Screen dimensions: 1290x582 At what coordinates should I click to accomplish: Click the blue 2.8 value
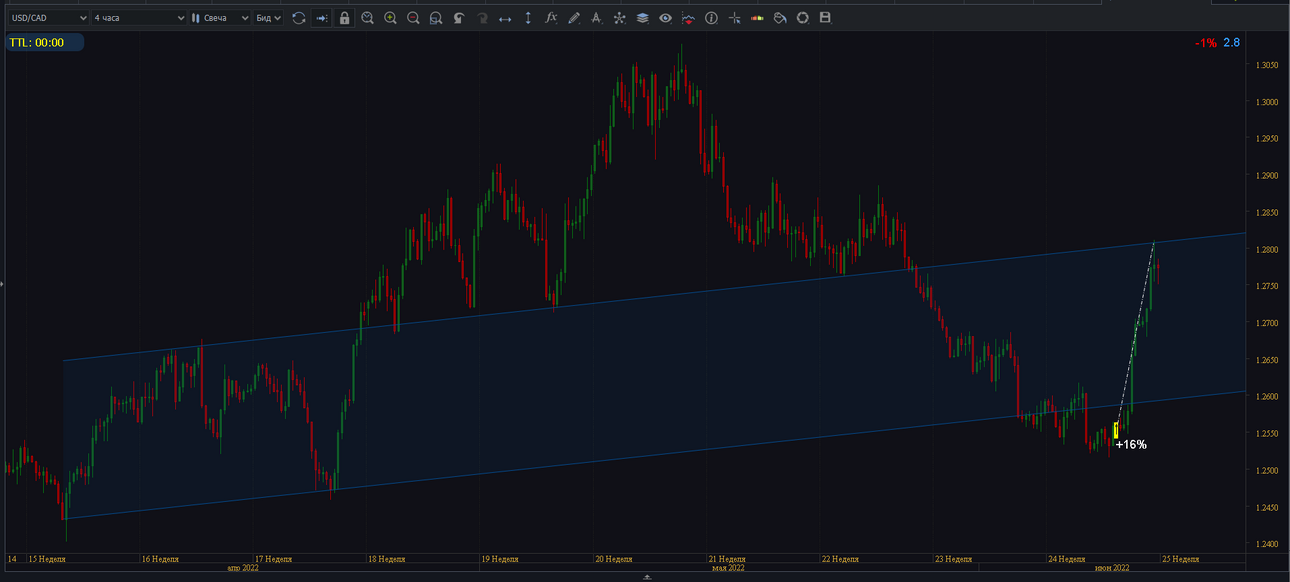click(x=1232, y=43)
